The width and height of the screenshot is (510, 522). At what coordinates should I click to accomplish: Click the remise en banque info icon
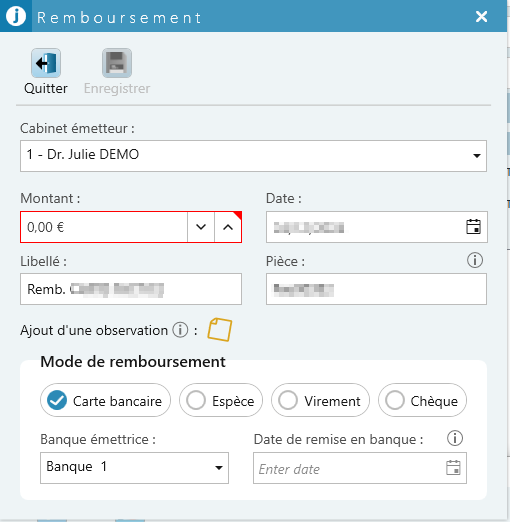(x=455, y=438)
